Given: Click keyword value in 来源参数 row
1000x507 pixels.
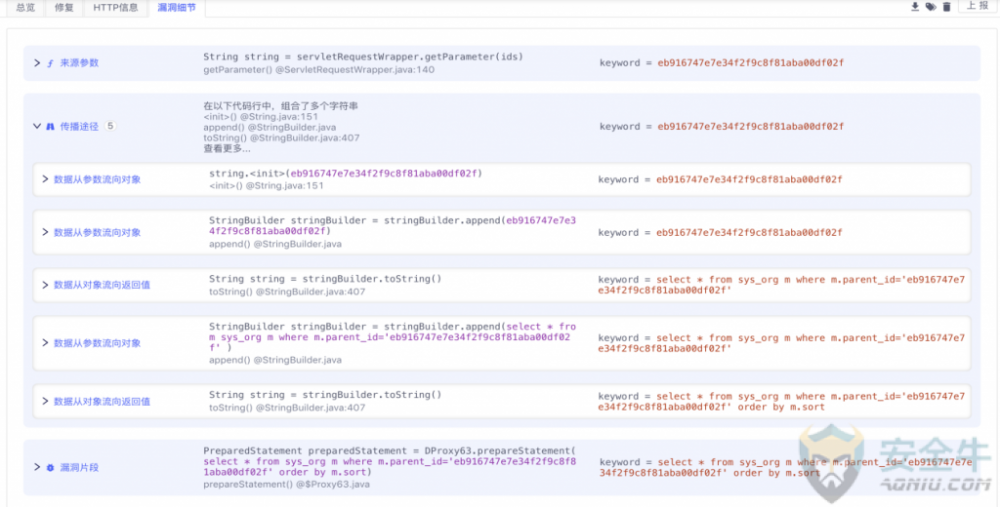Looking at the screenshot, I should pos(750,62).
